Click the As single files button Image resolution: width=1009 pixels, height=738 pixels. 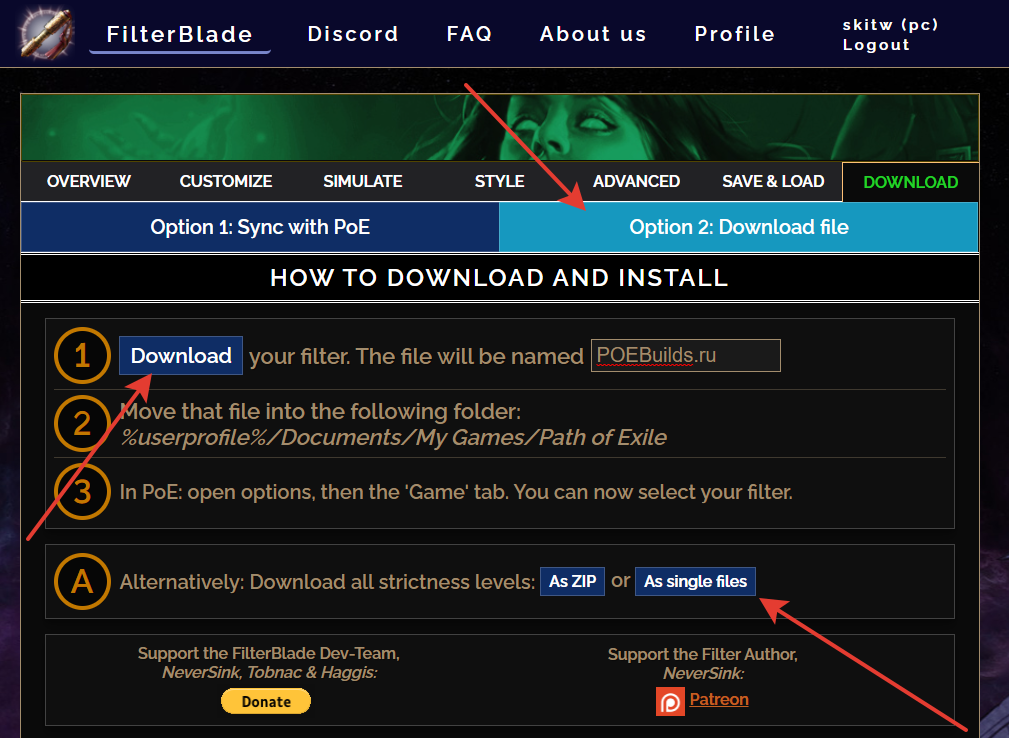695,581
